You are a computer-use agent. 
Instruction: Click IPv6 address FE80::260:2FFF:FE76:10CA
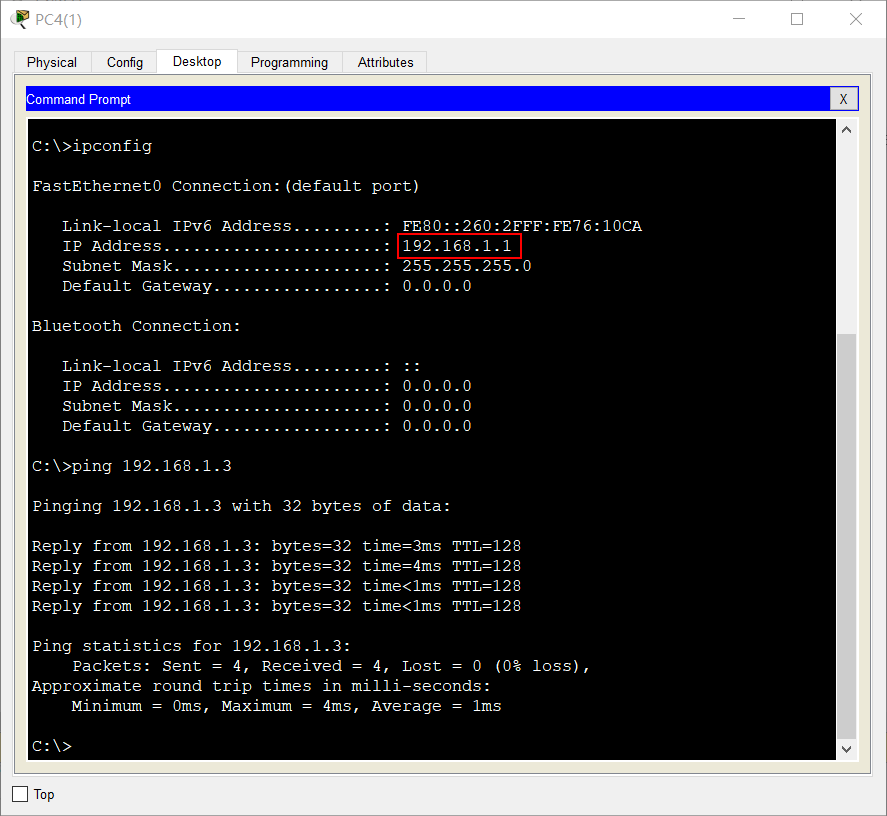click(x=522, y=226)
